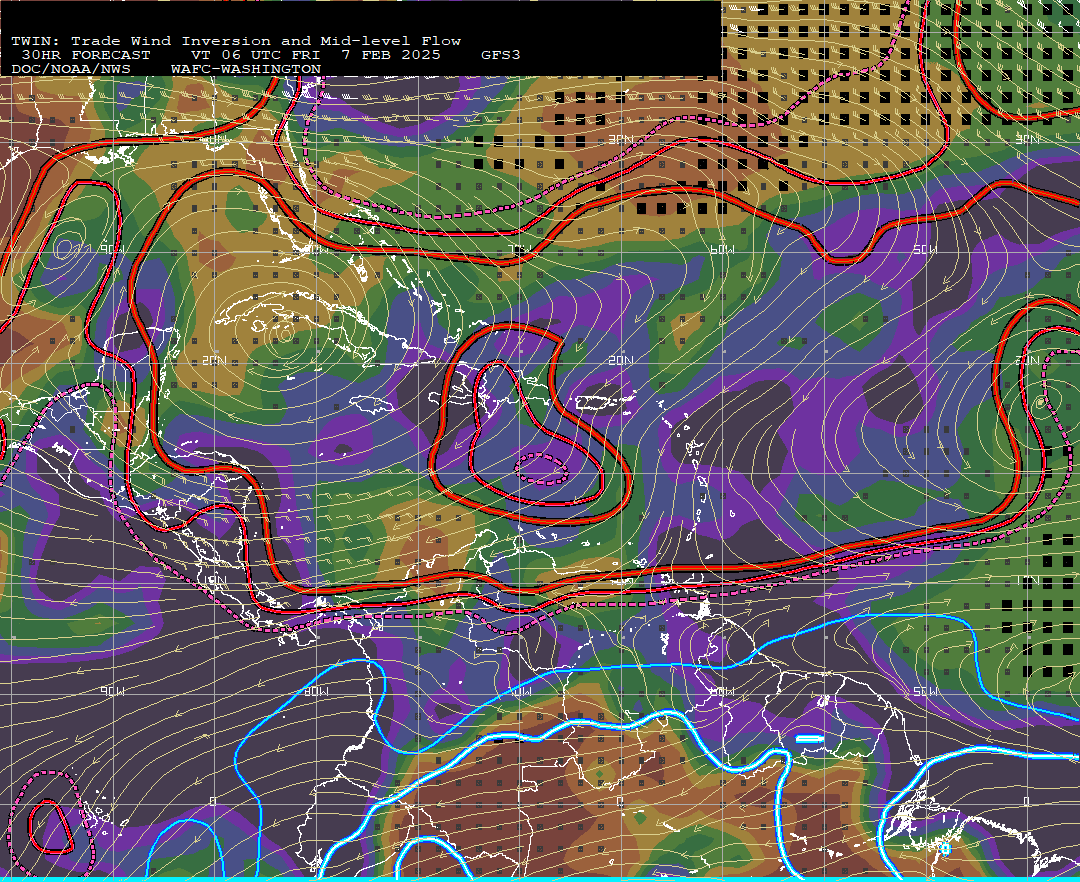Click the 20N label west of Cuba

click(x=214, y=361)
